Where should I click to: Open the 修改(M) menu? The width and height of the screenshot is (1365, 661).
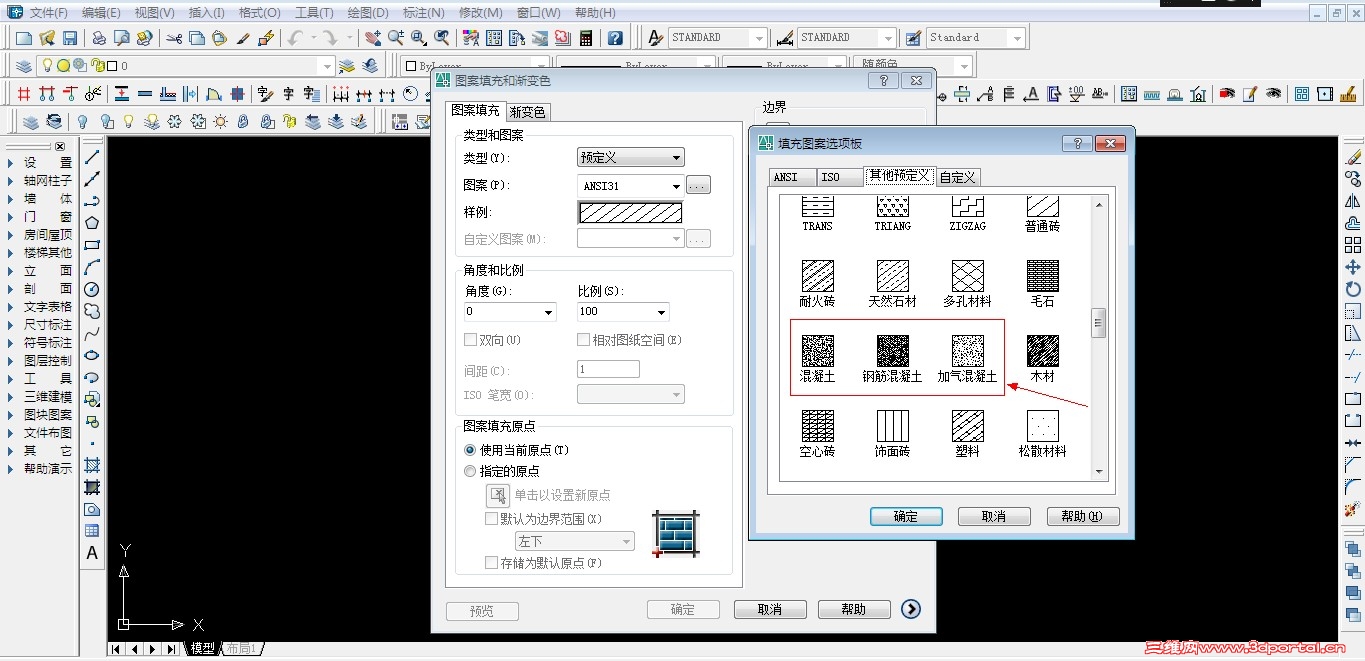point(480,13)
